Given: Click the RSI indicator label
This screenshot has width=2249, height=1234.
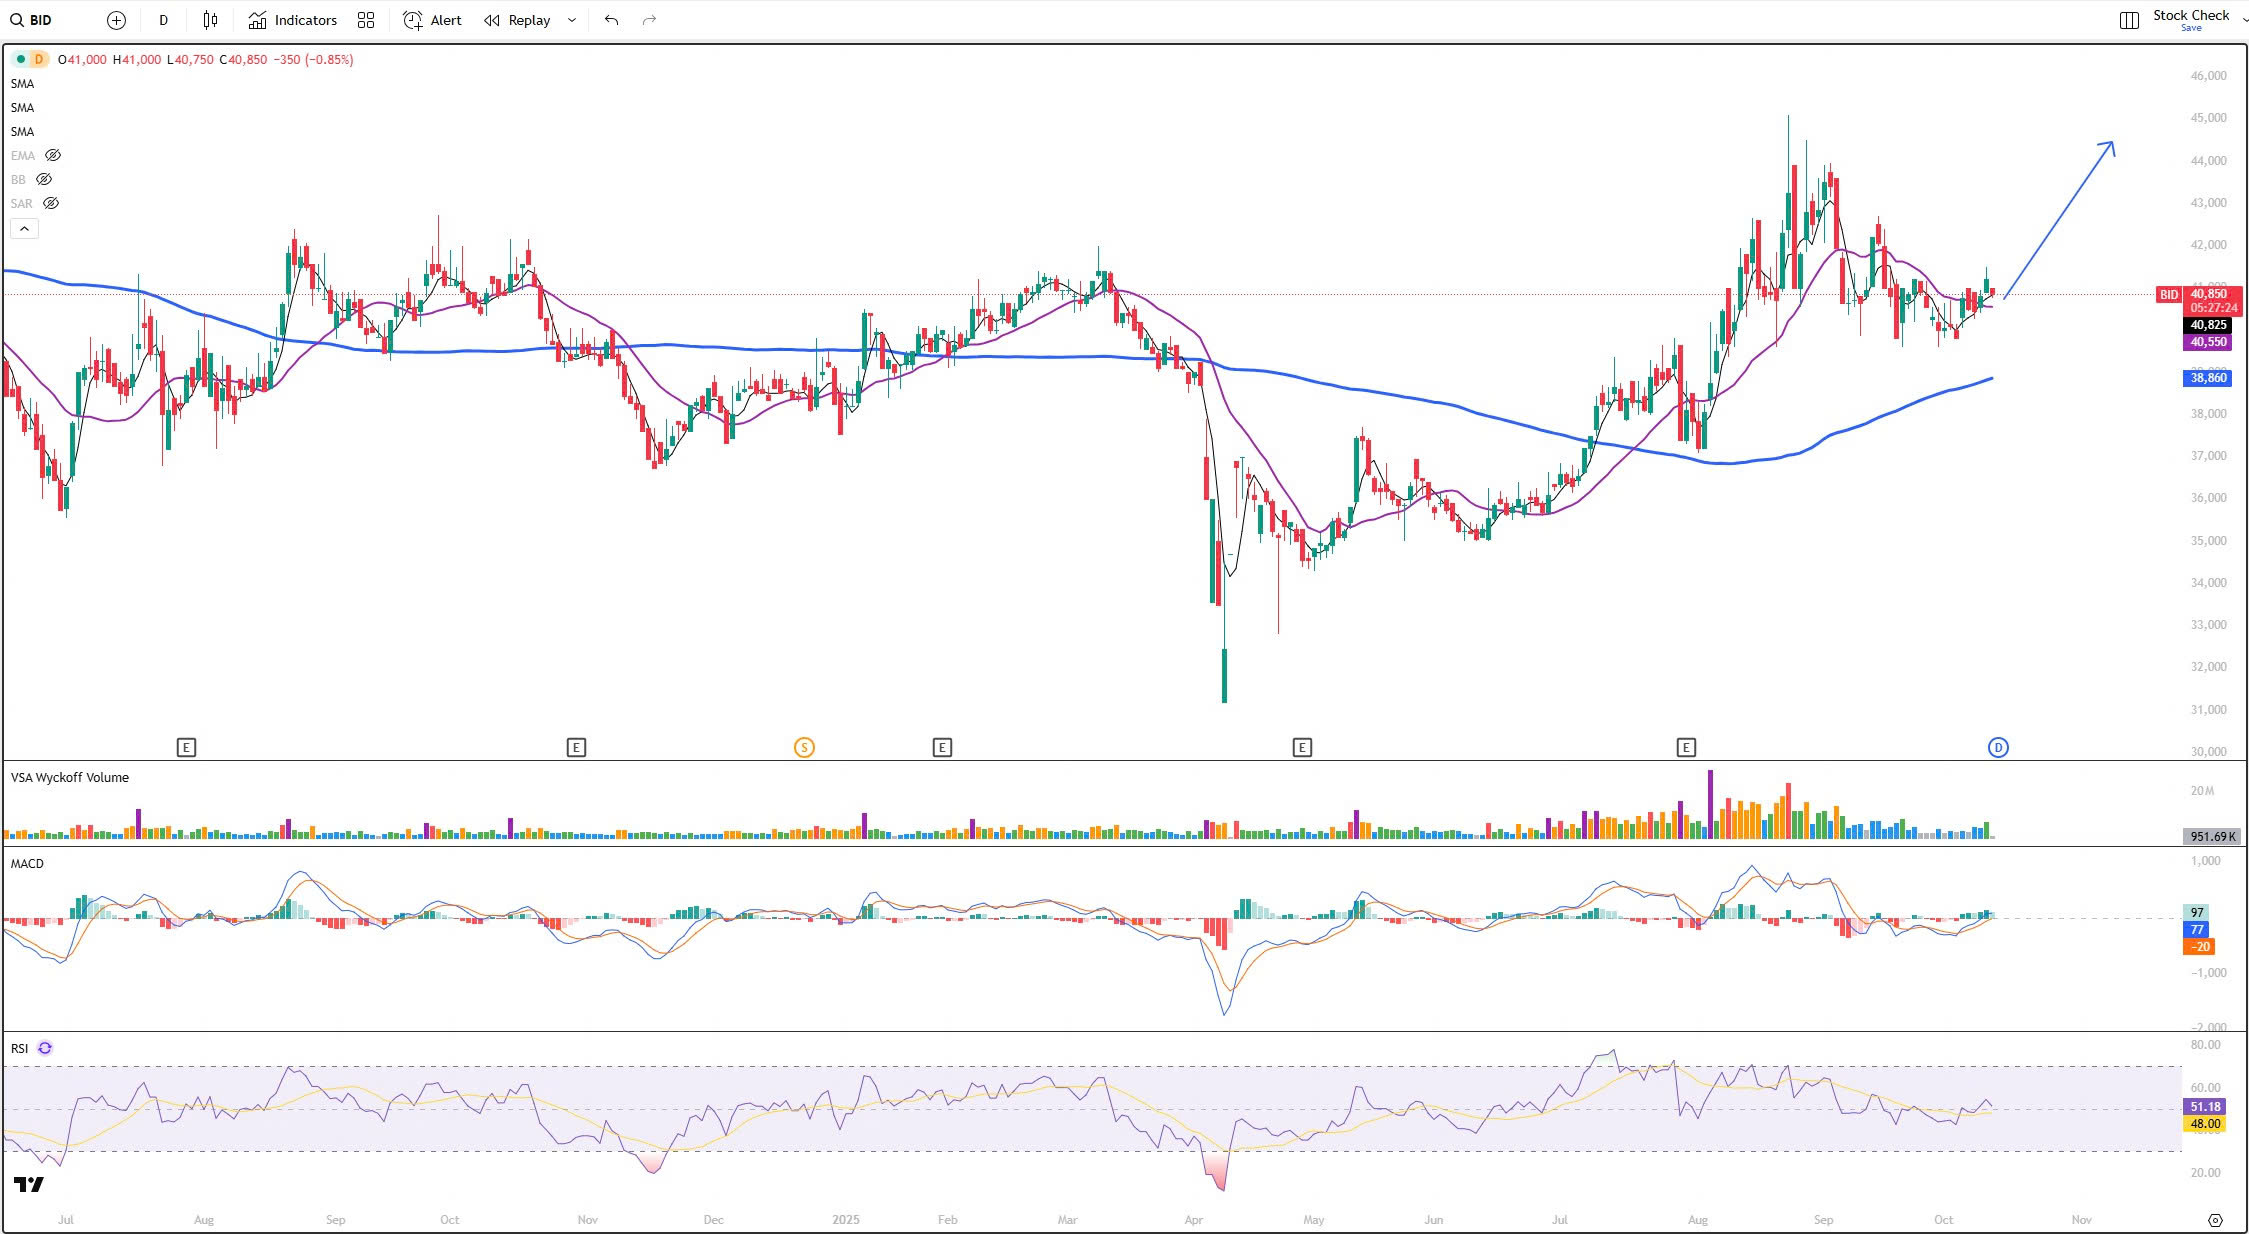Looking at the screenshot, I should pos(19,1048).
